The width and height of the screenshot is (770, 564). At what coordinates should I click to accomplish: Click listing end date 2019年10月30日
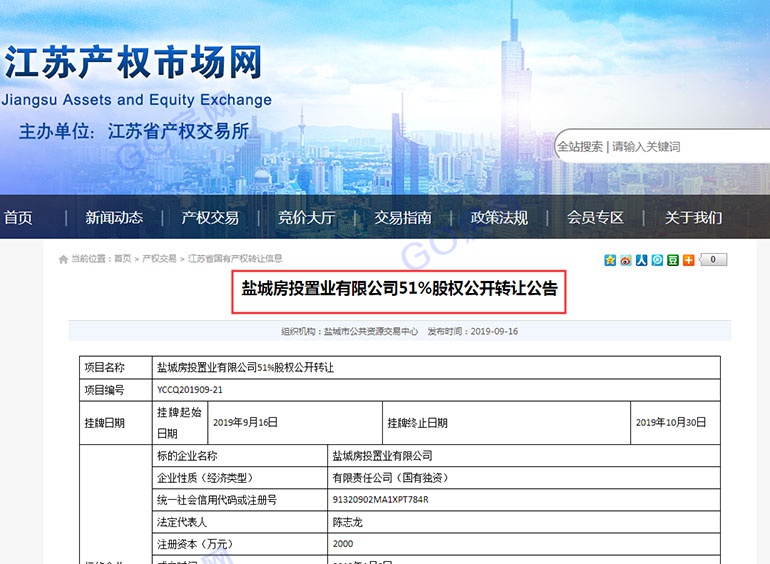point(671,423)
